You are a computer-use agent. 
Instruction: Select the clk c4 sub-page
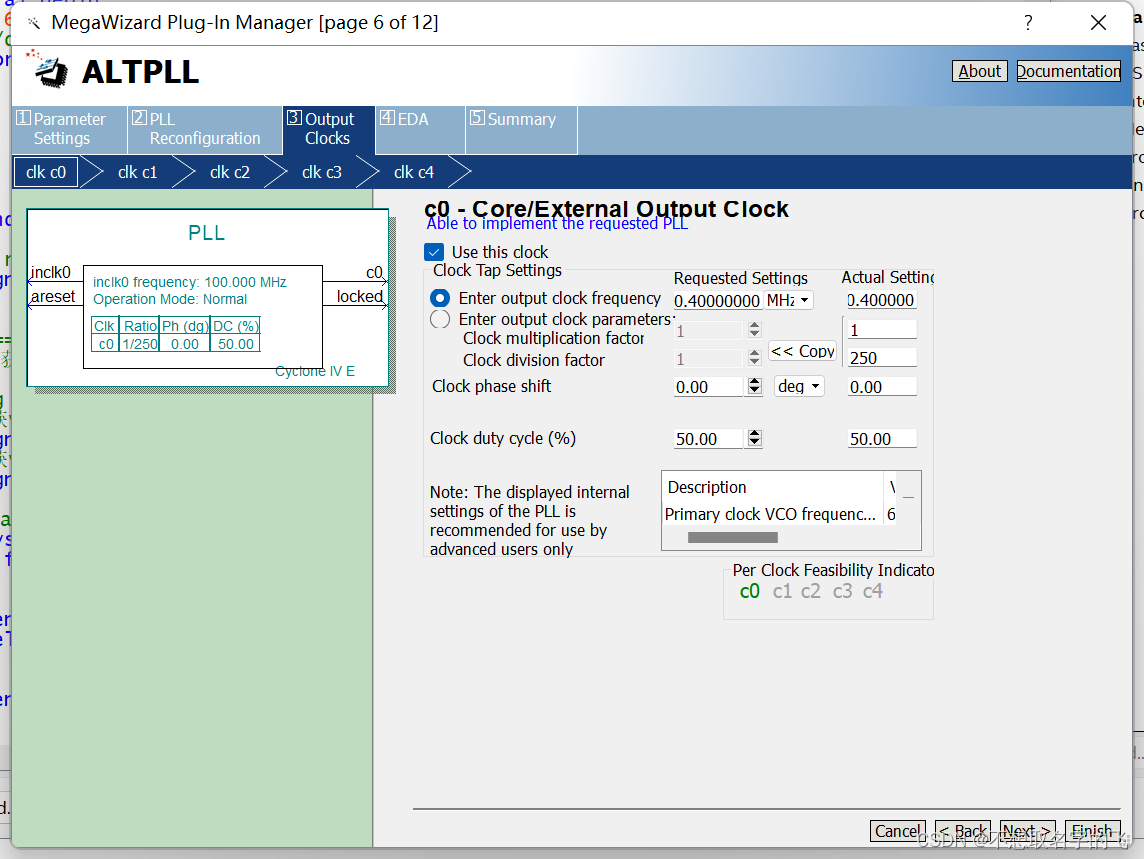coord(414,173)
